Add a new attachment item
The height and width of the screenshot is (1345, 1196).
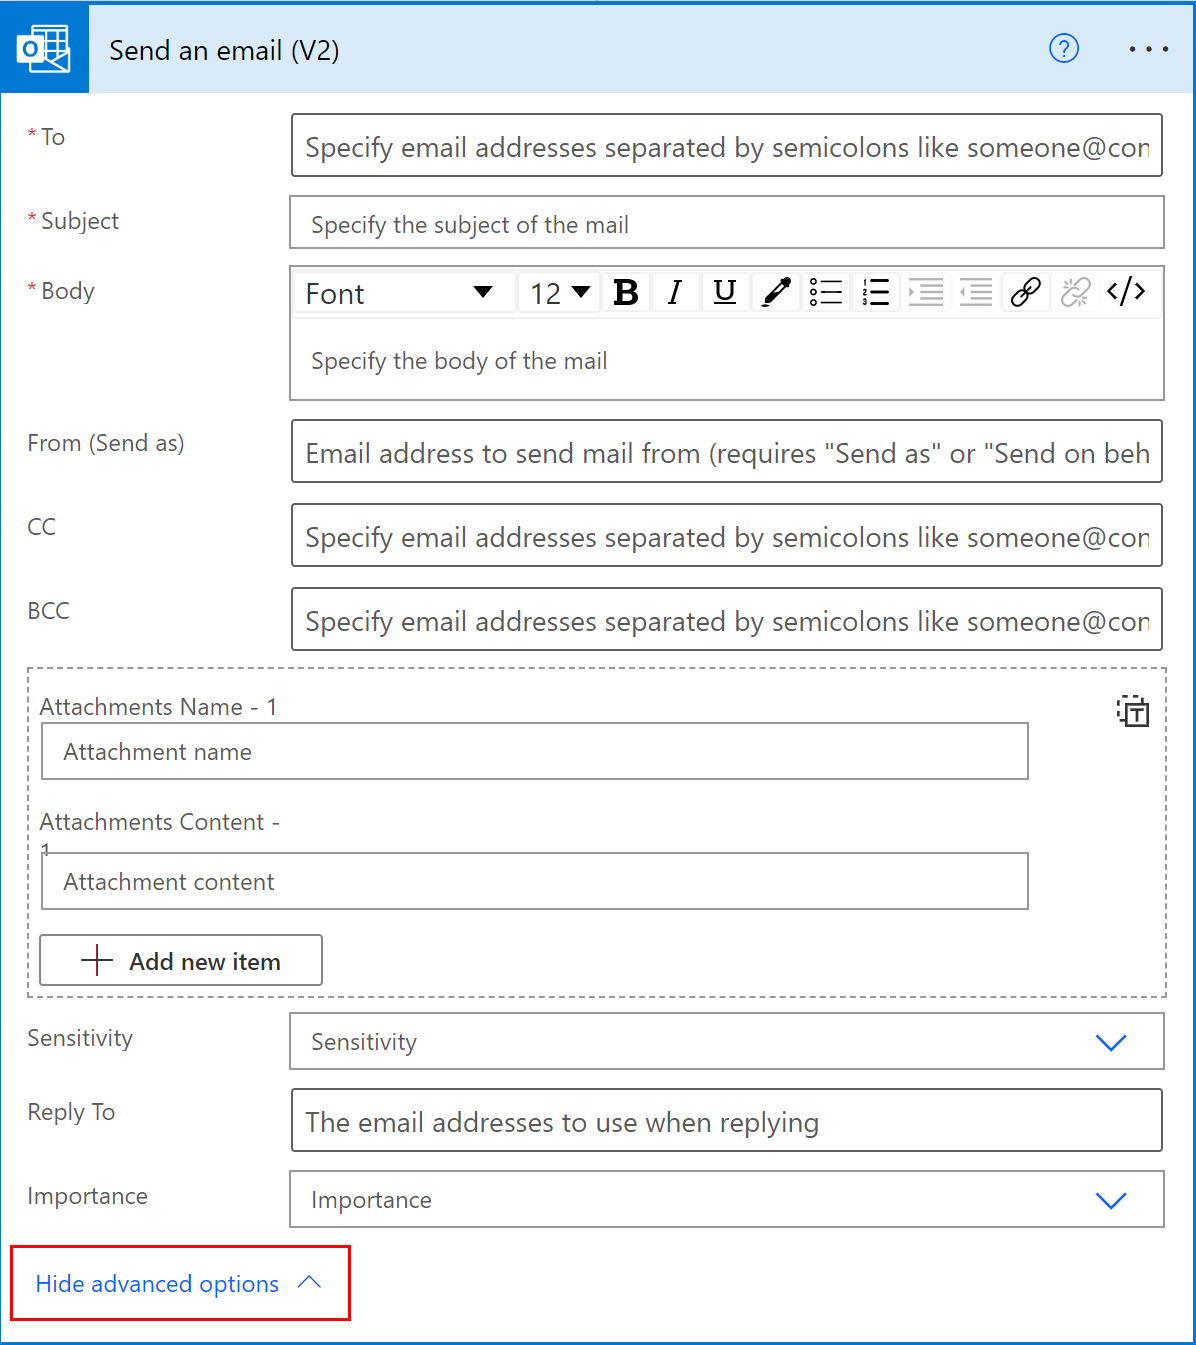click(x=180, y=960)
